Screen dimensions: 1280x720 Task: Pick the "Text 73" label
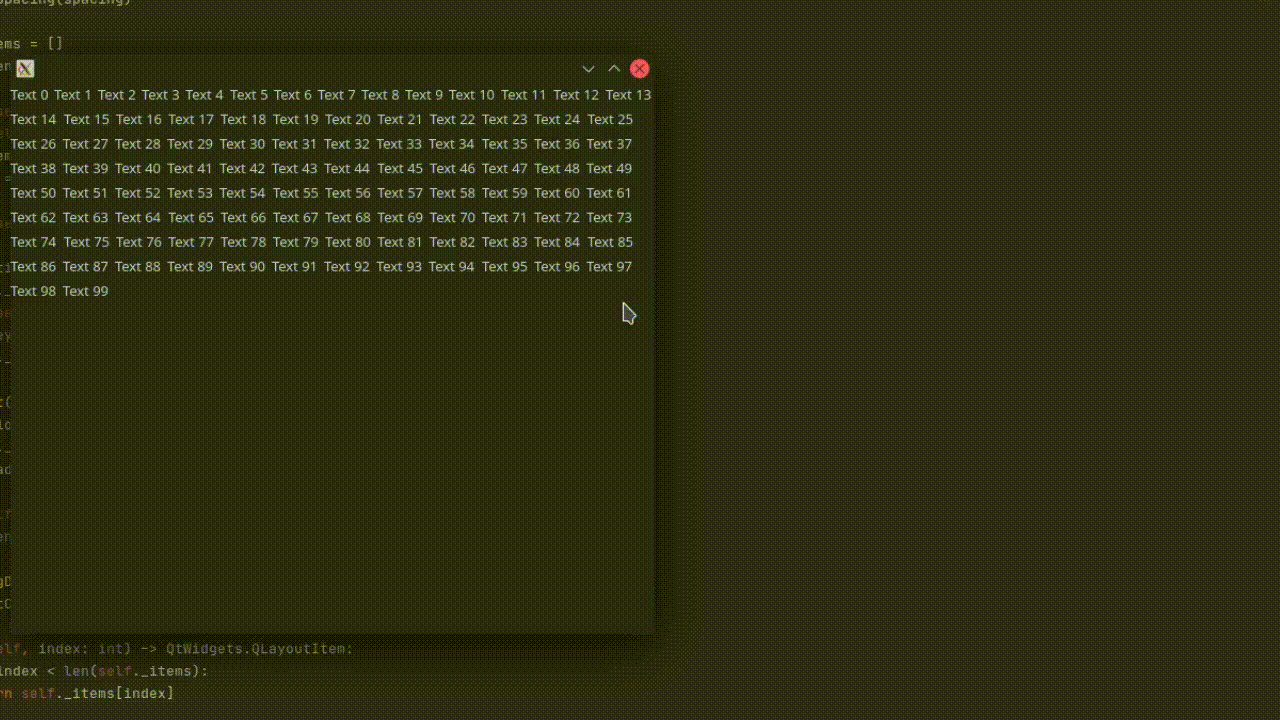click(609, 218)
